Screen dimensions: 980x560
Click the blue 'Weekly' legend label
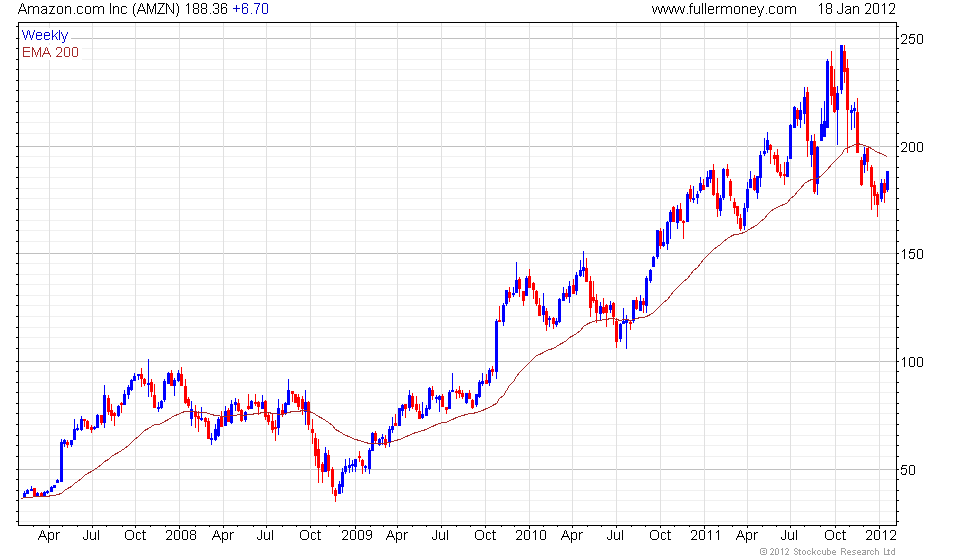point(45,36)
